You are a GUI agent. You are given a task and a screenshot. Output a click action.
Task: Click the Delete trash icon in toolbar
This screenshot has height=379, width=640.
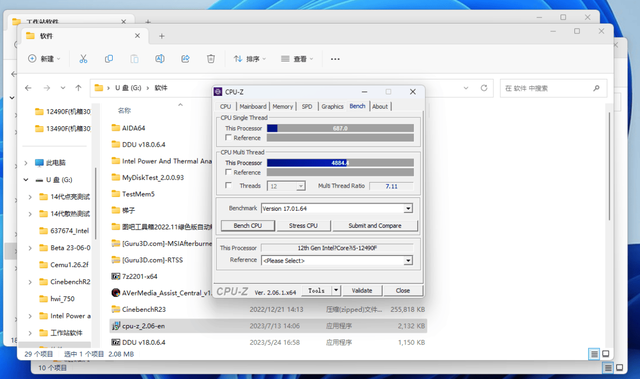click(x=211, y=59)
